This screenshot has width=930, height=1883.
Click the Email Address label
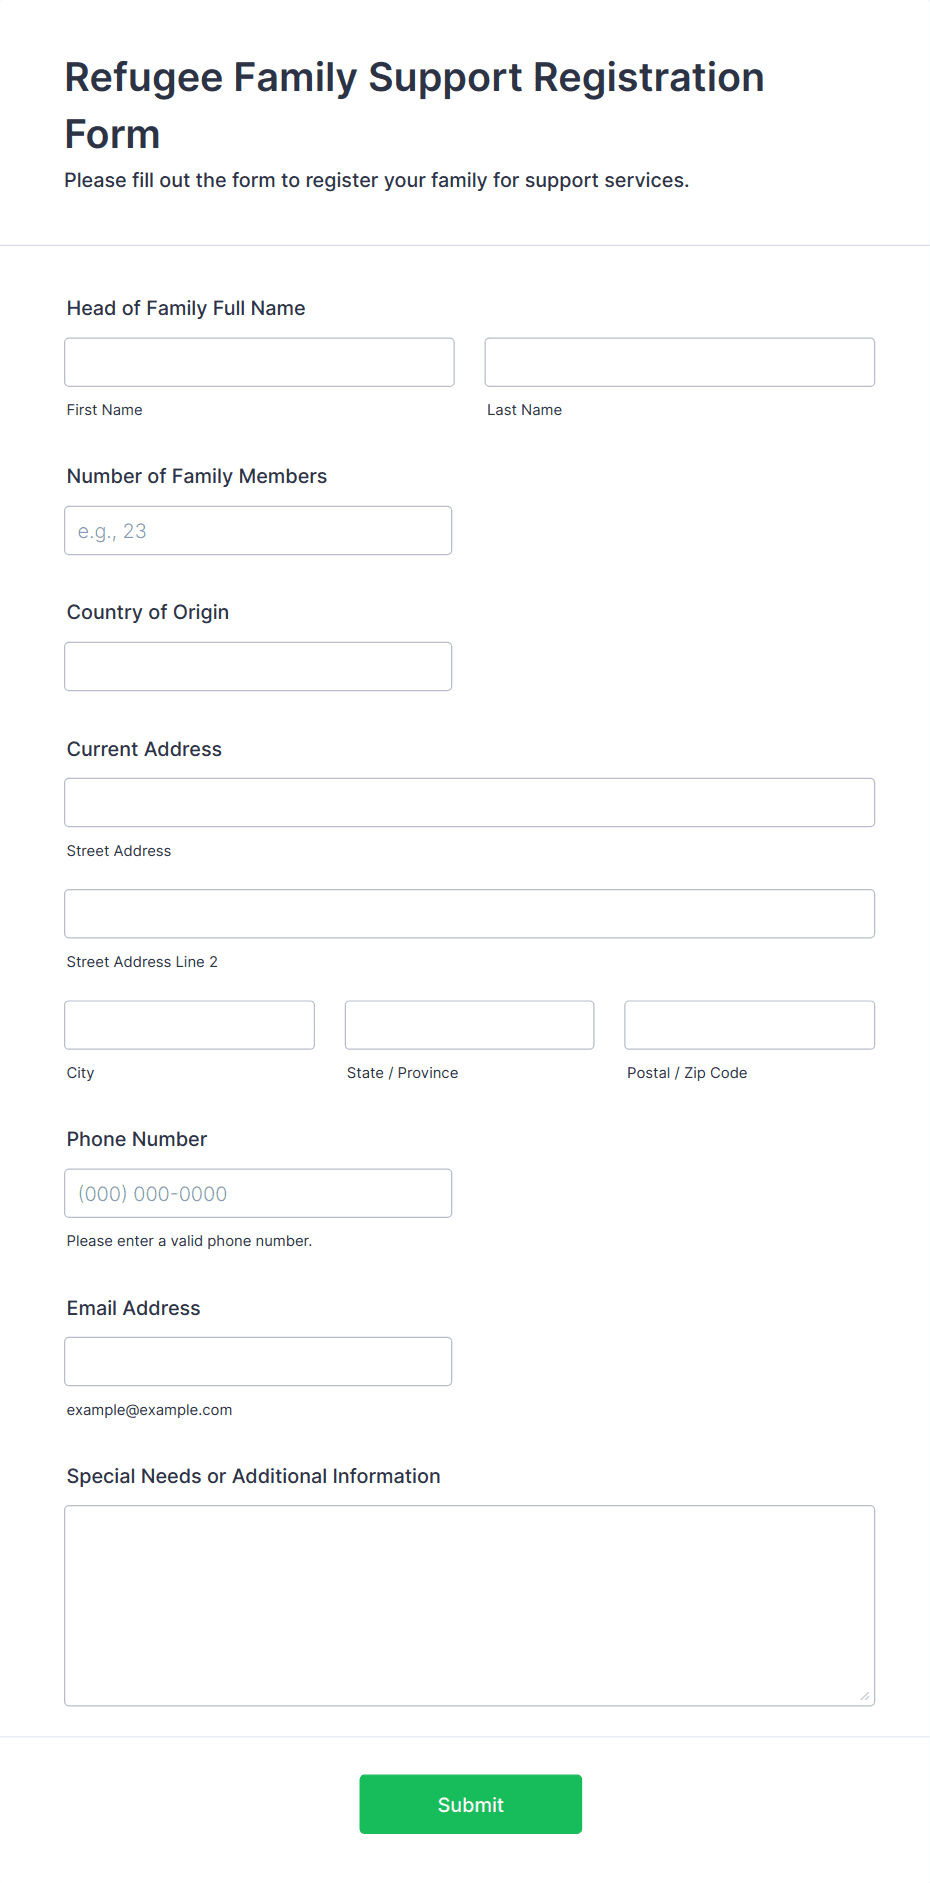pos(133,1308)
